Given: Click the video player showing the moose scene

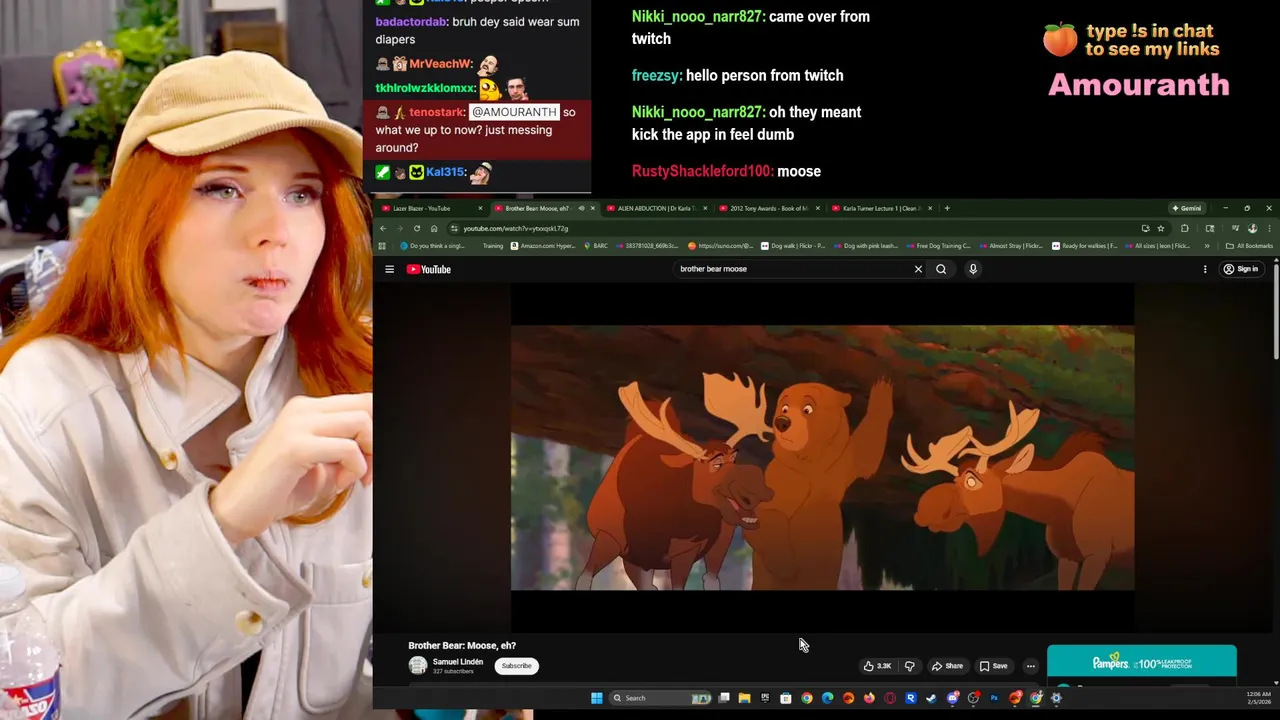Looking at the screenshot, I should tap(822, 457).
